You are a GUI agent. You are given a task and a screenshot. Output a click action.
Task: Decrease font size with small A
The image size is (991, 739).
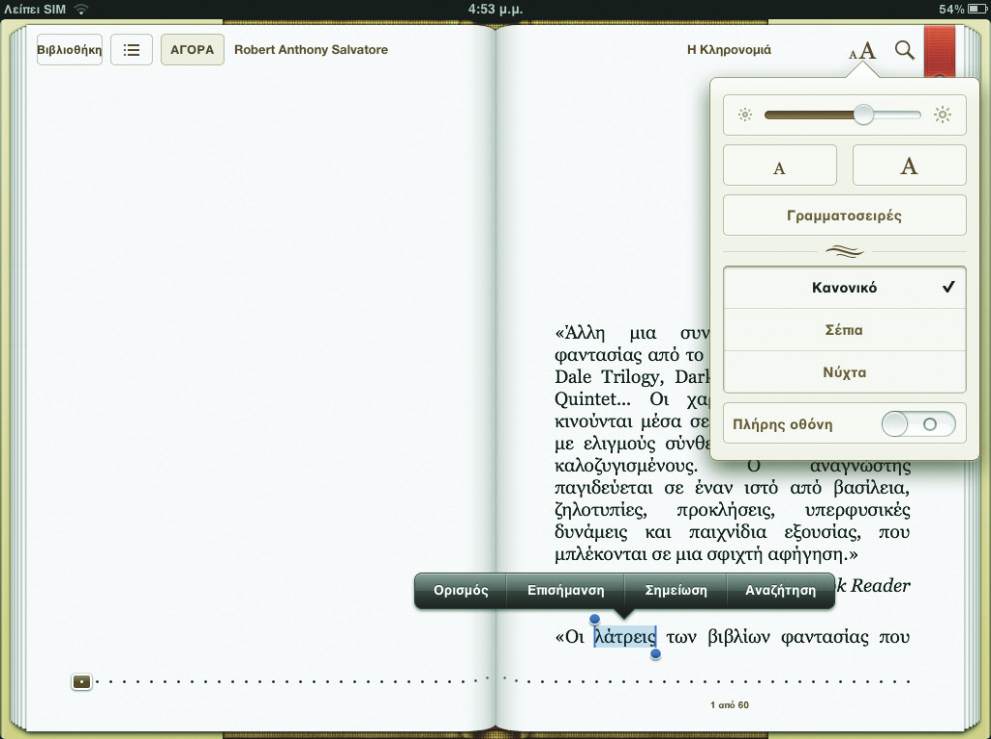click(779, 166)
